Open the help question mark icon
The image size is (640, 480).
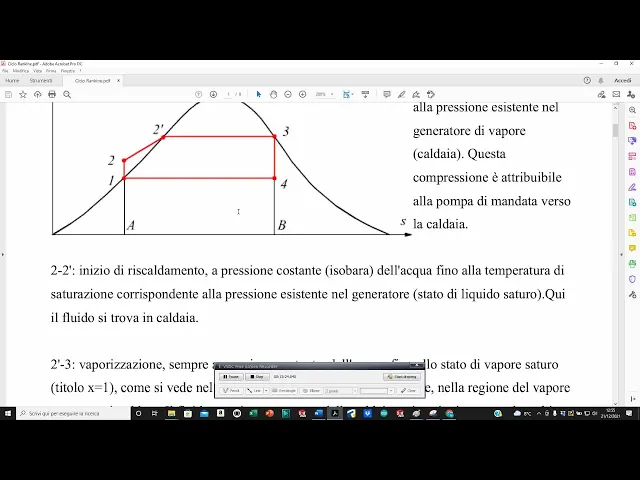point(587,80)
